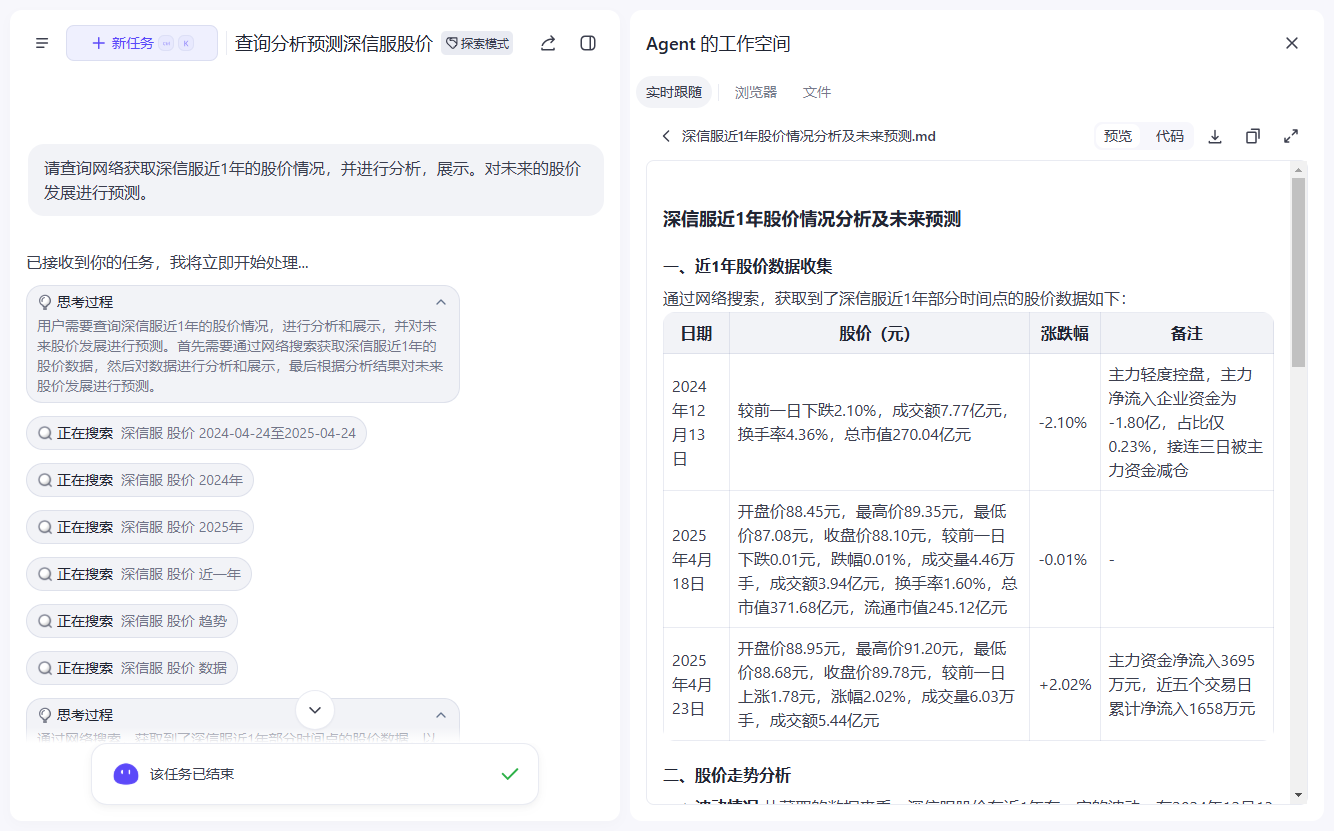
Task: Click the share icon in chat header
Action: pos(548,43)
